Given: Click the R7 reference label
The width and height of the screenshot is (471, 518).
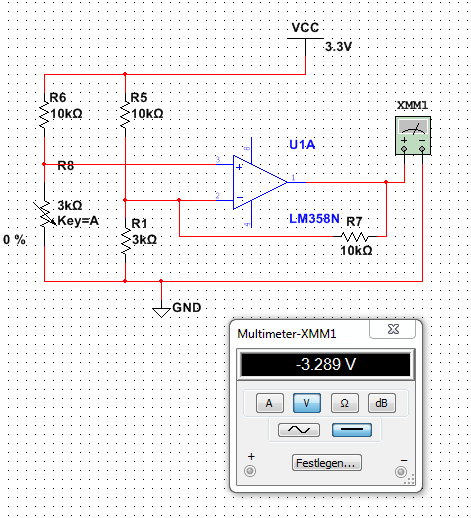Looking at the screenshot, I should coord(354,221).
